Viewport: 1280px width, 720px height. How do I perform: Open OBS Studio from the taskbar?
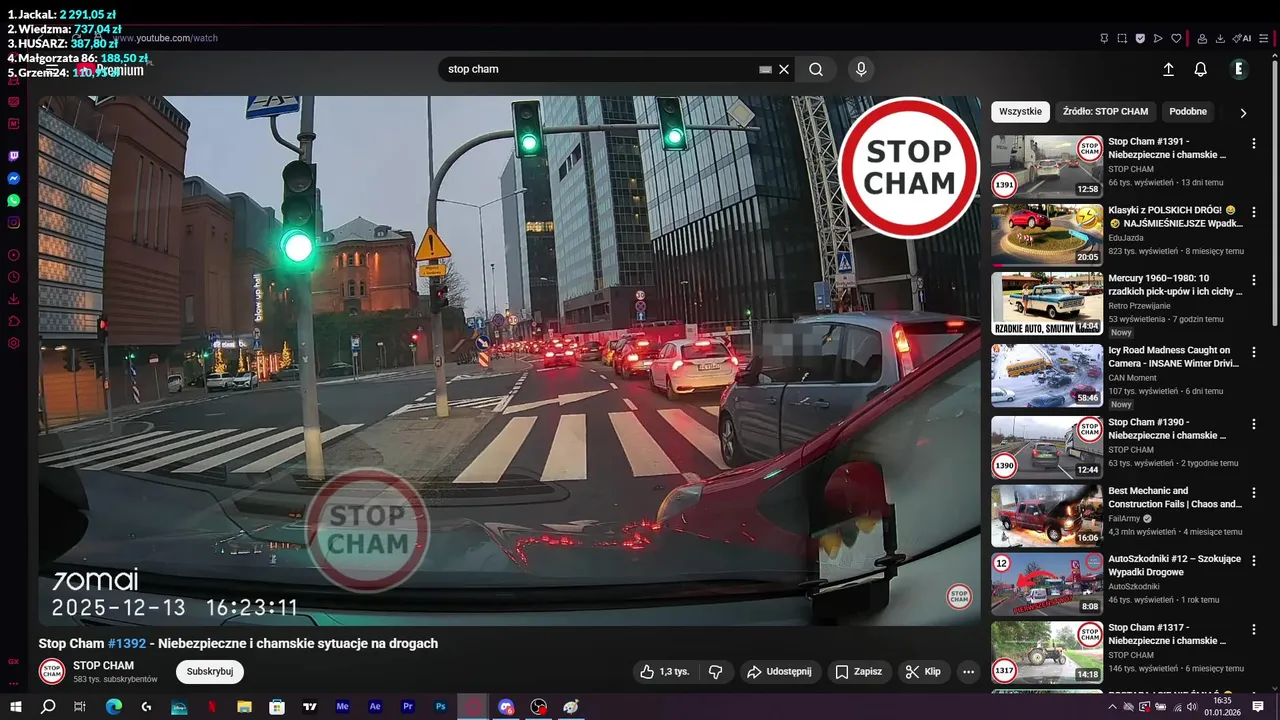539,706
